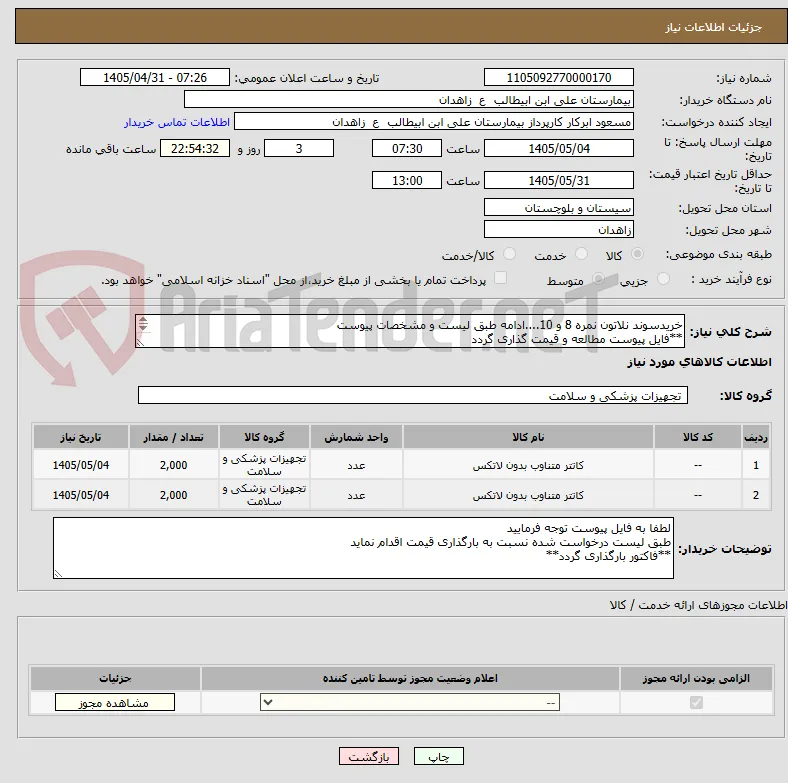The image size is (788, 783).
Task: Toggle the mandatory permit checkbox
Action: (696, 703)
